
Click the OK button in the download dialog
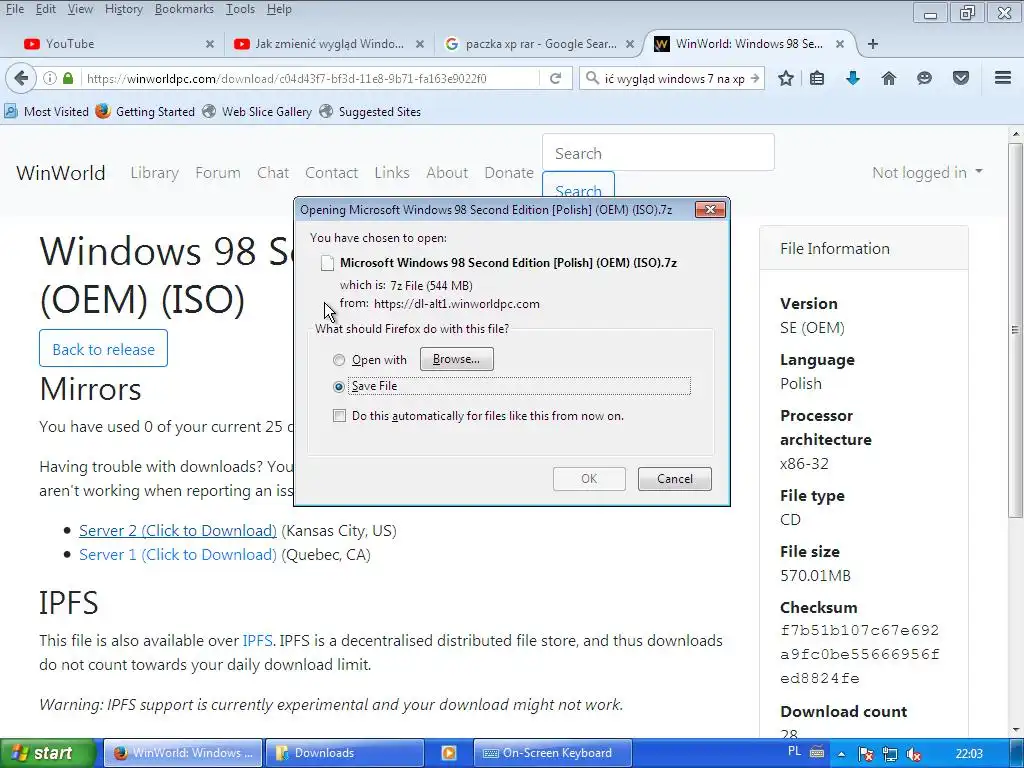coord(589,479)
